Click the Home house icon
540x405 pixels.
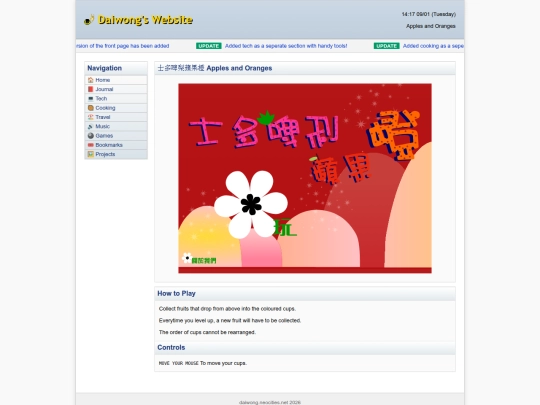pyautogui.click(x=91, y=80)
